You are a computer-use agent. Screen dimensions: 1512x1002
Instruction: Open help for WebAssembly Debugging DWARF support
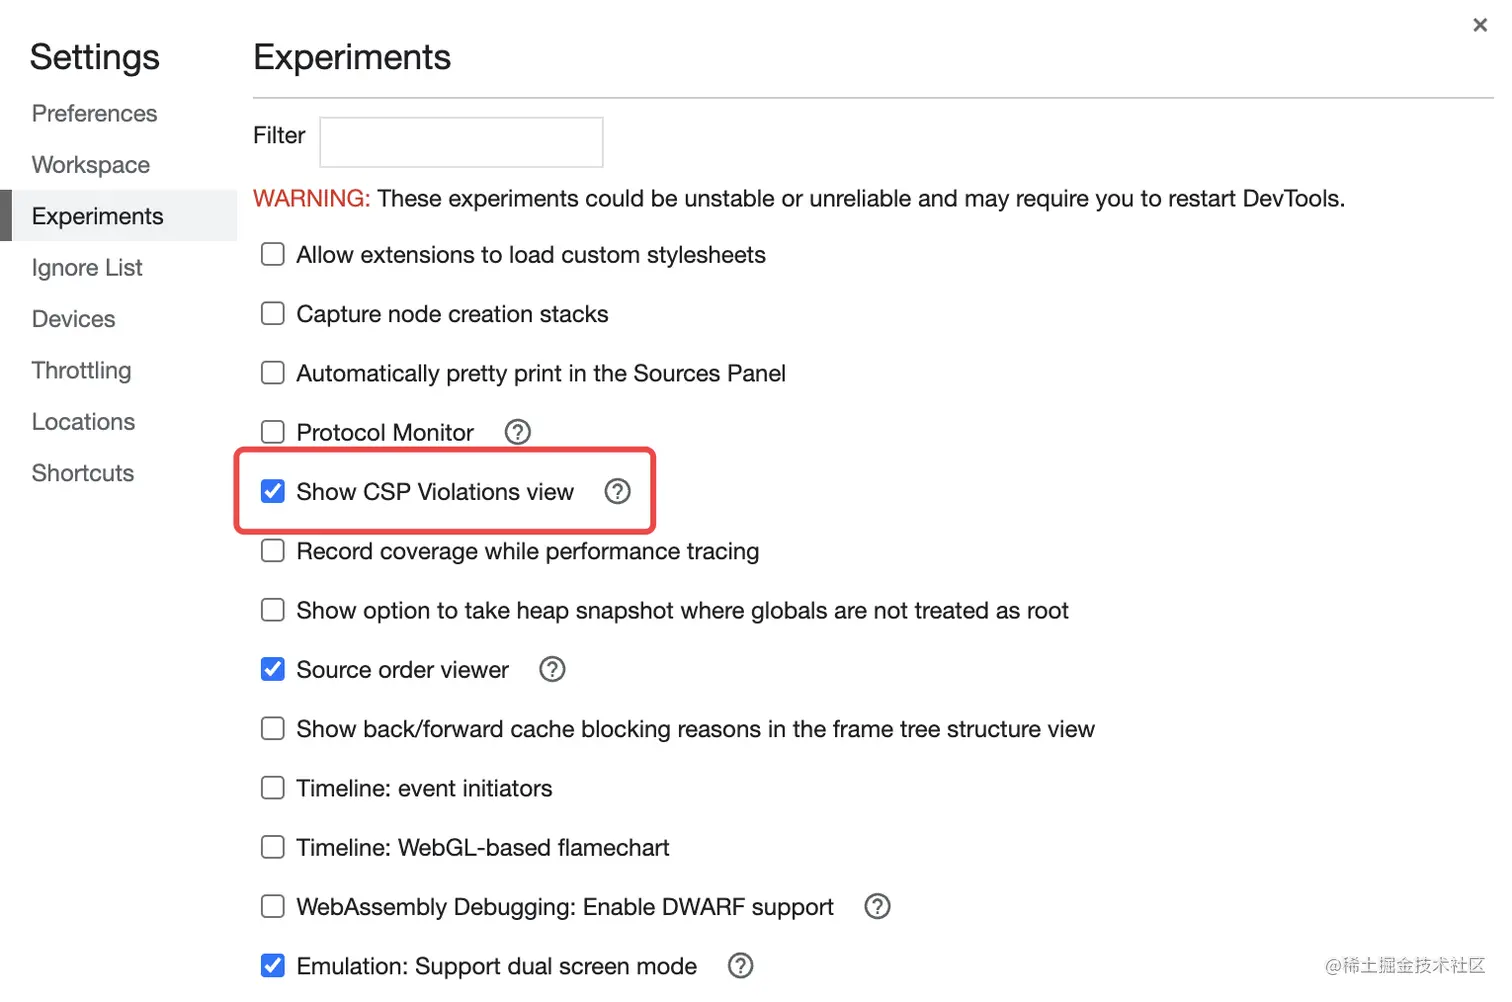point(877,906)
